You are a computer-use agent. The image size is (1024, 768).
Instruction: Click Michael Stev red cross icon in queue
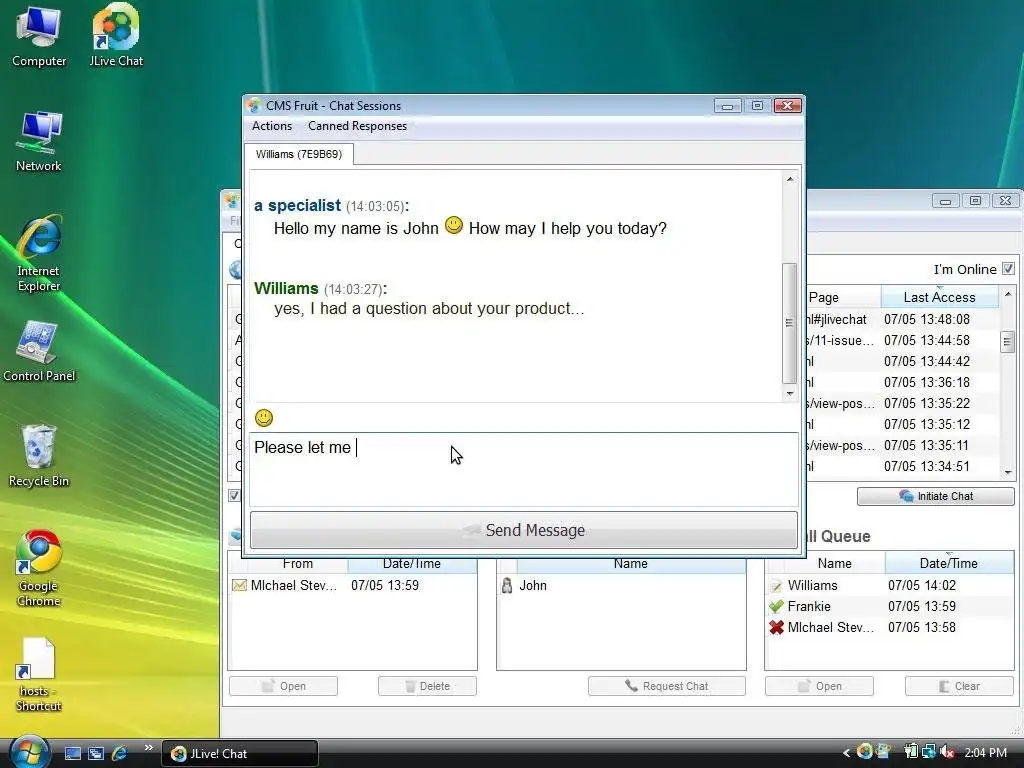(x=776, y=628)
